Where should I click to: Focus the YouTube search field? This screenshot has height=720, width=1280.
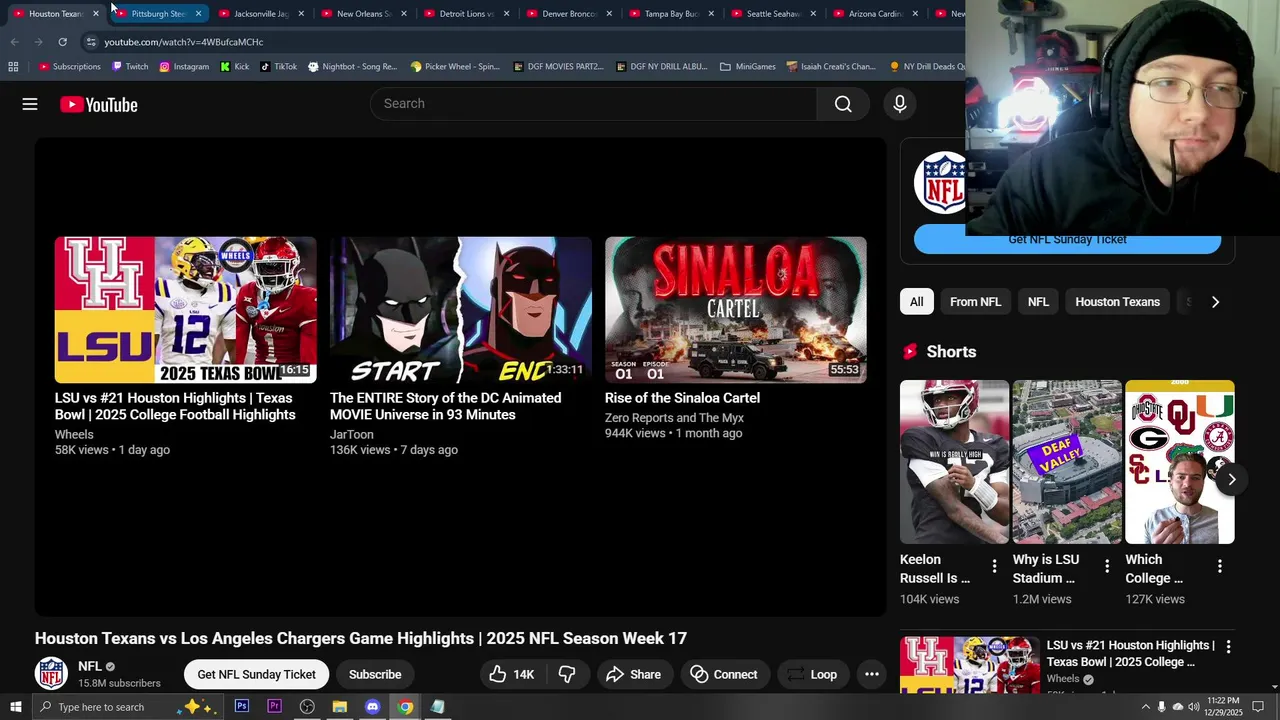click(594, 104)
